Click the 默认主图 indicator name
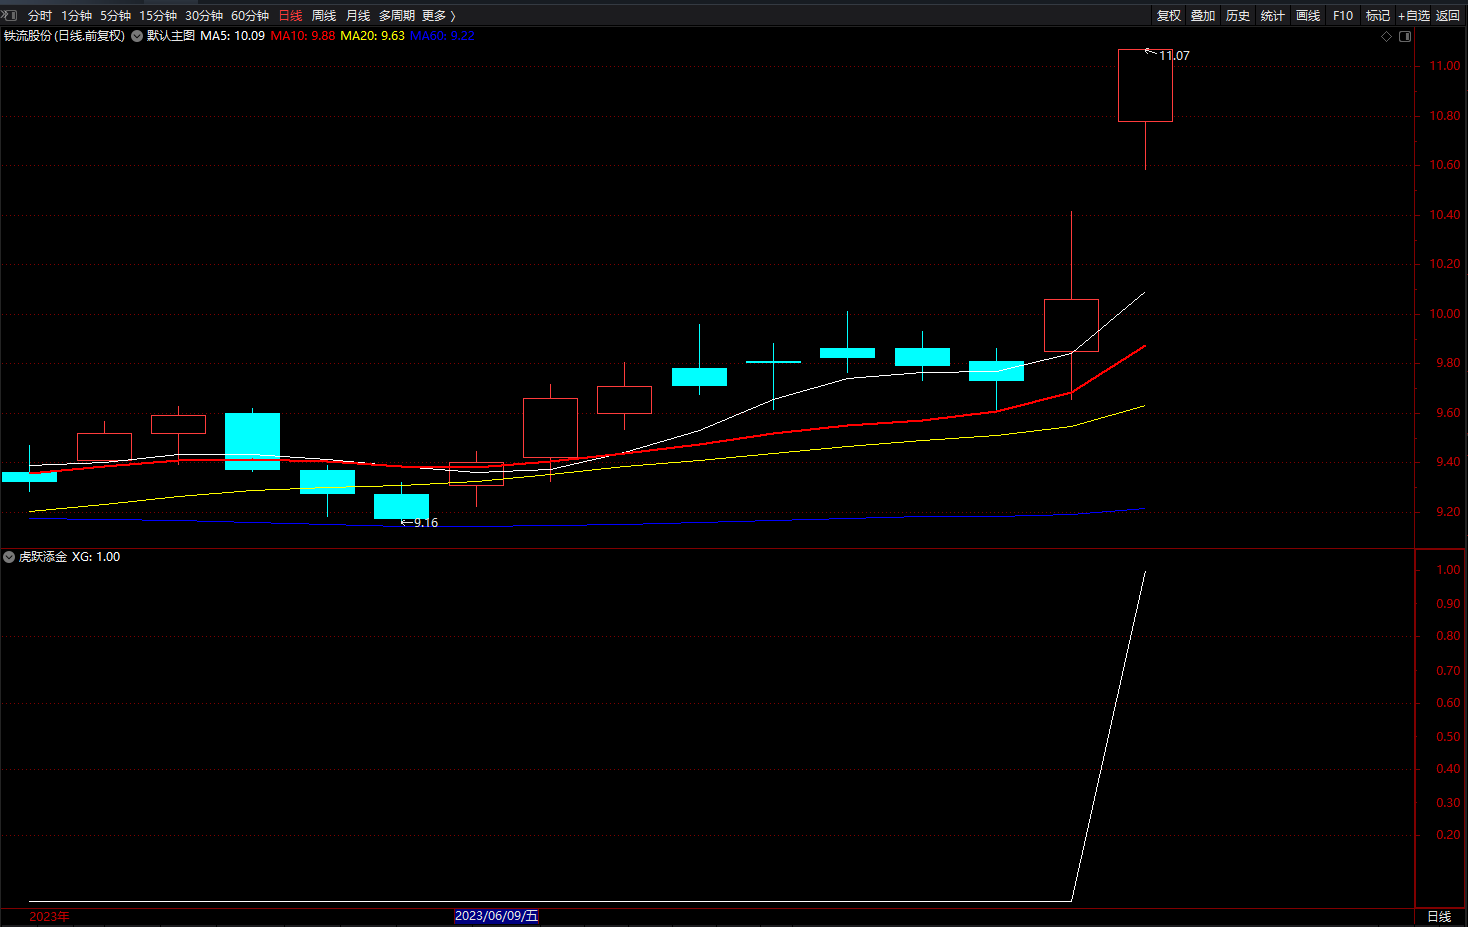1468x927 pixels. click(x=171, y=36)
